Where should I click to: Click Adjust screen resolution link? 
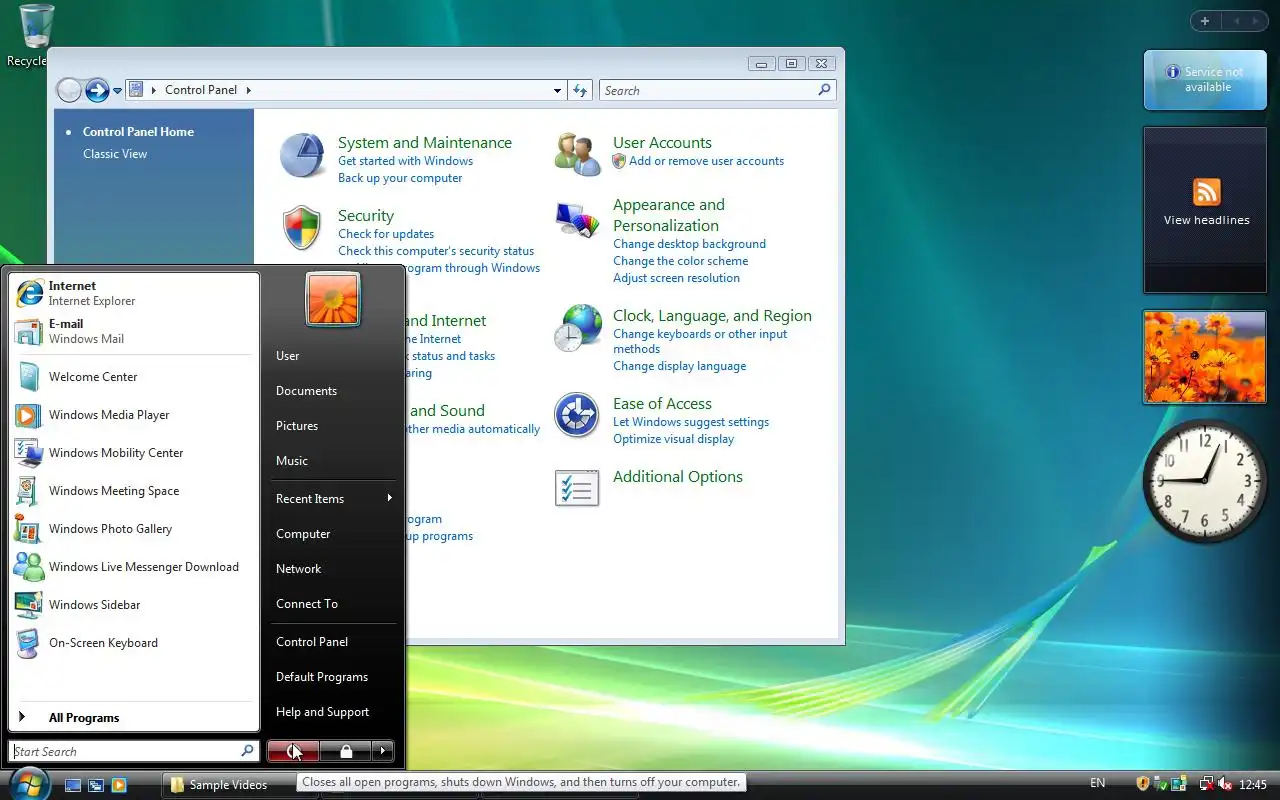pyautogui.click(x=676, y=278)
